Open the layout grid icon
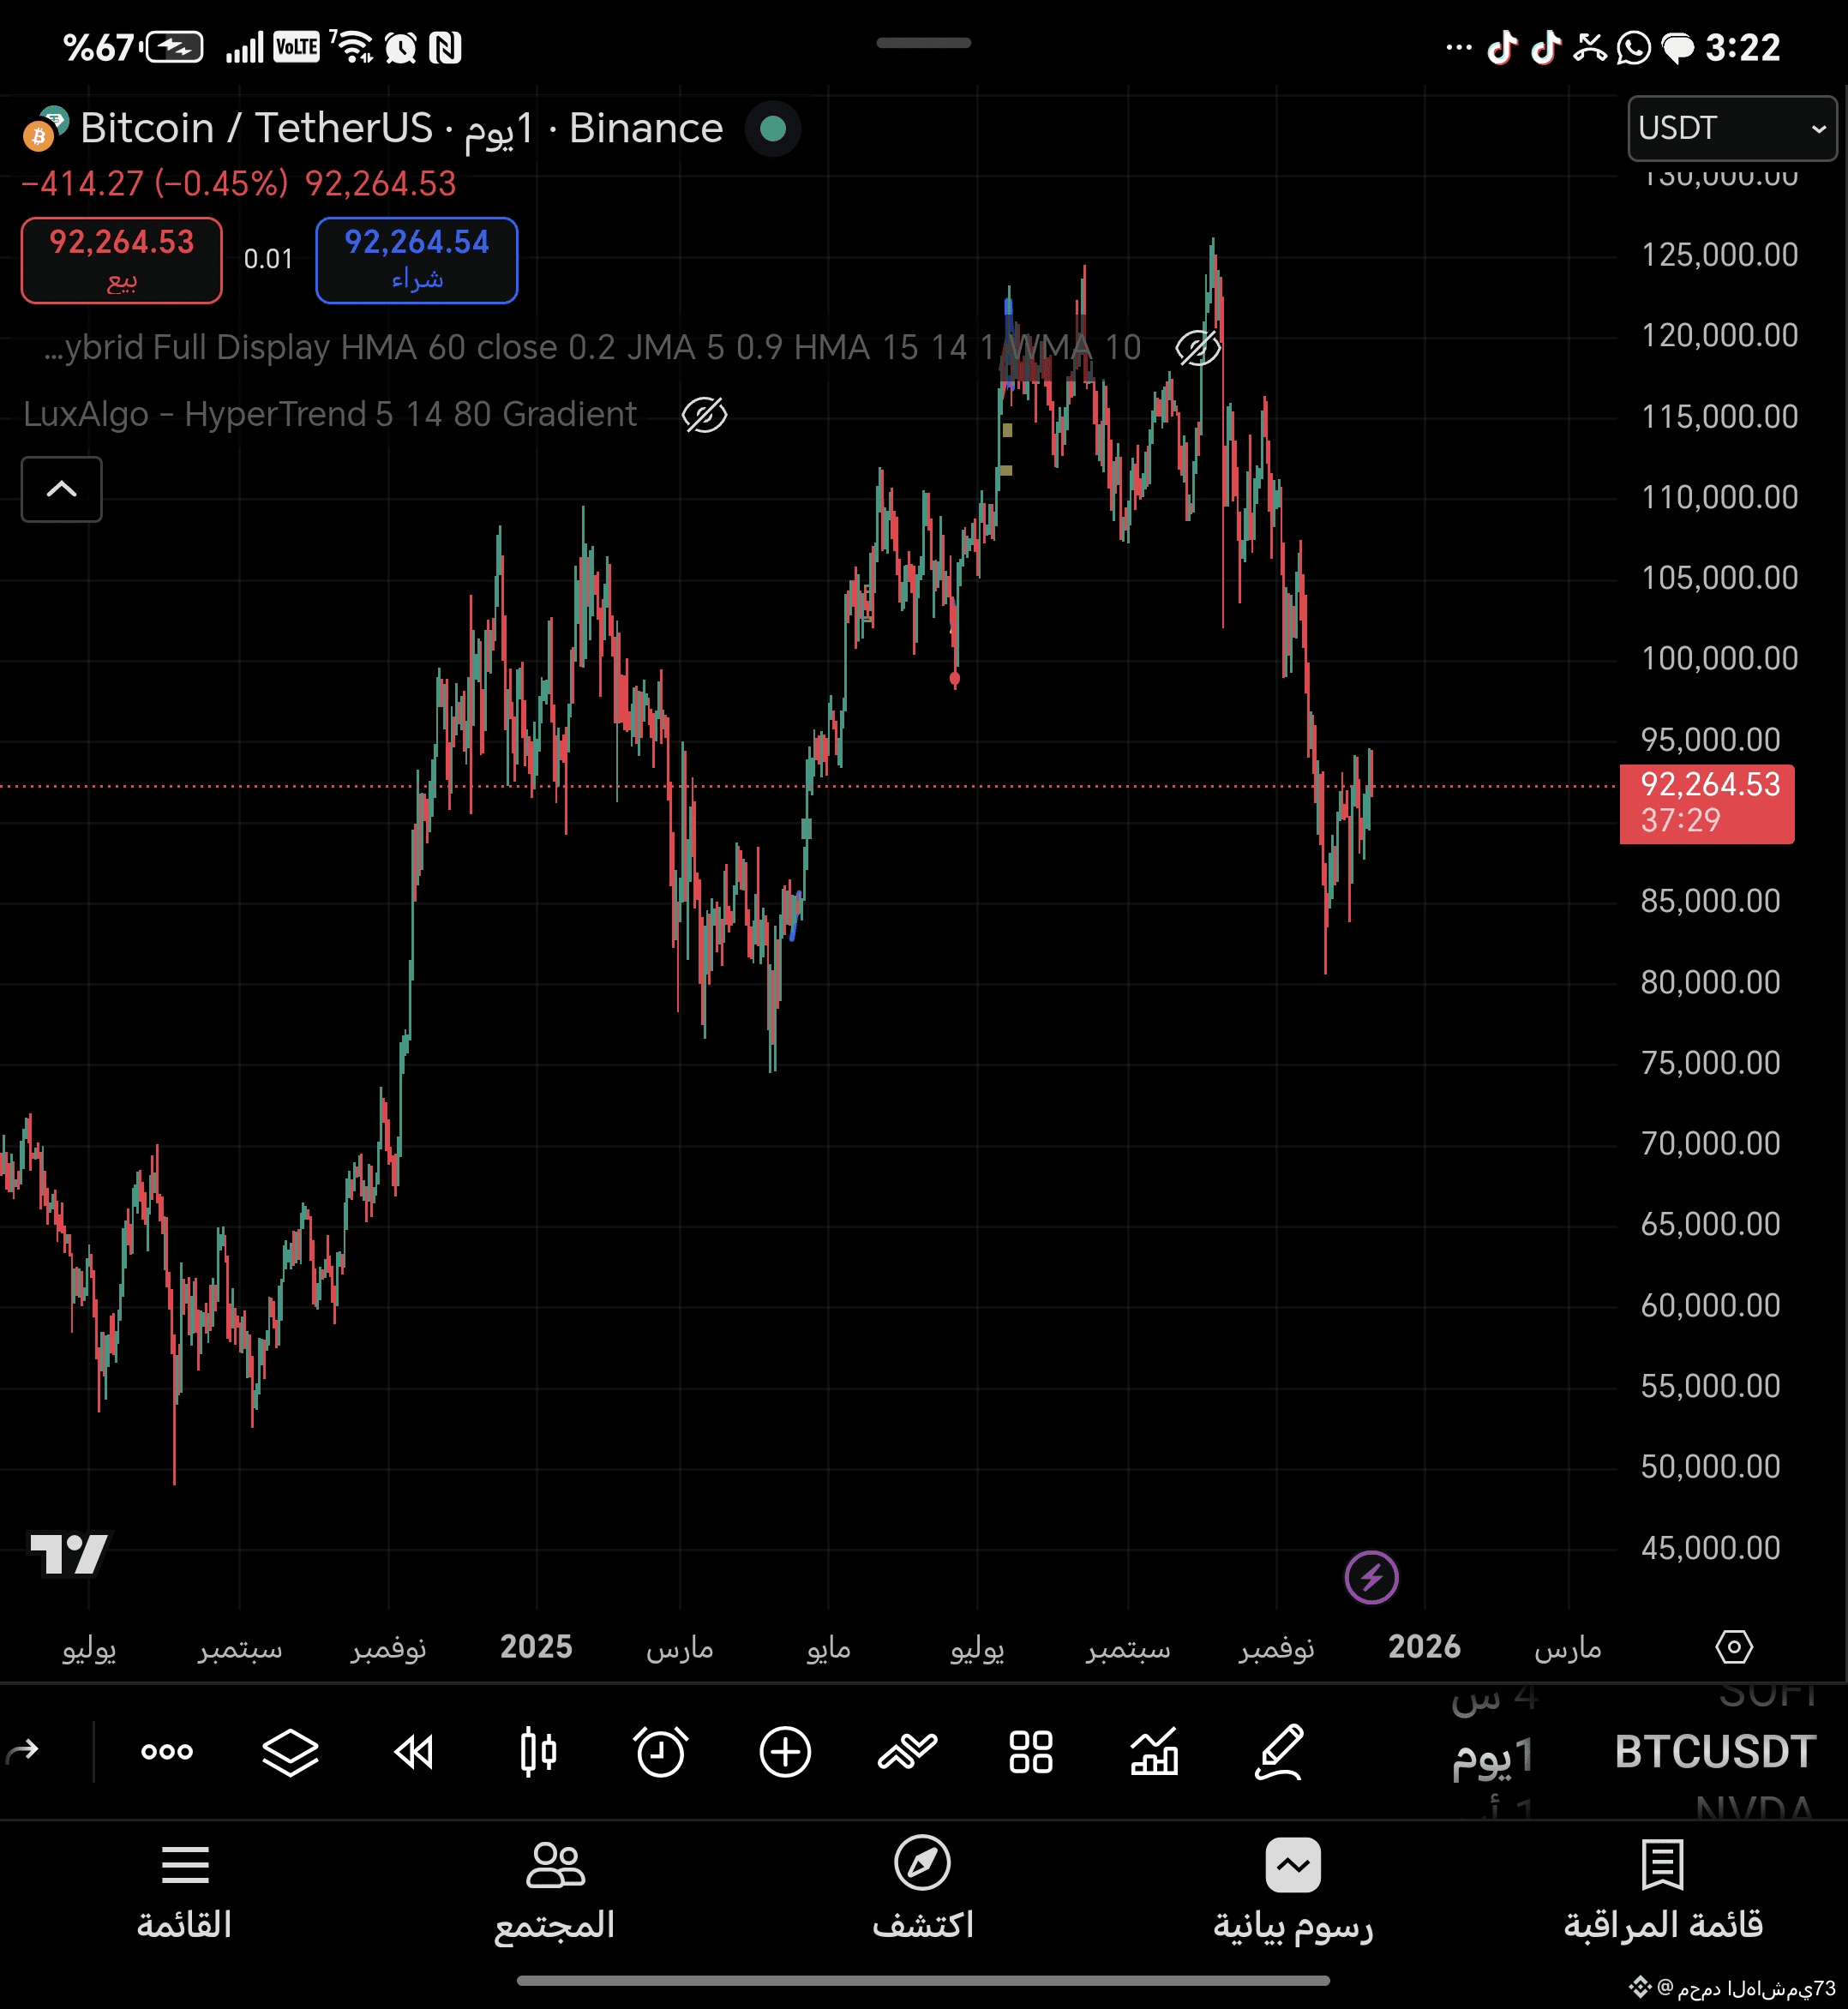The image size is (1848, 2009). pyautogui.click(x=1031, y=1751)
